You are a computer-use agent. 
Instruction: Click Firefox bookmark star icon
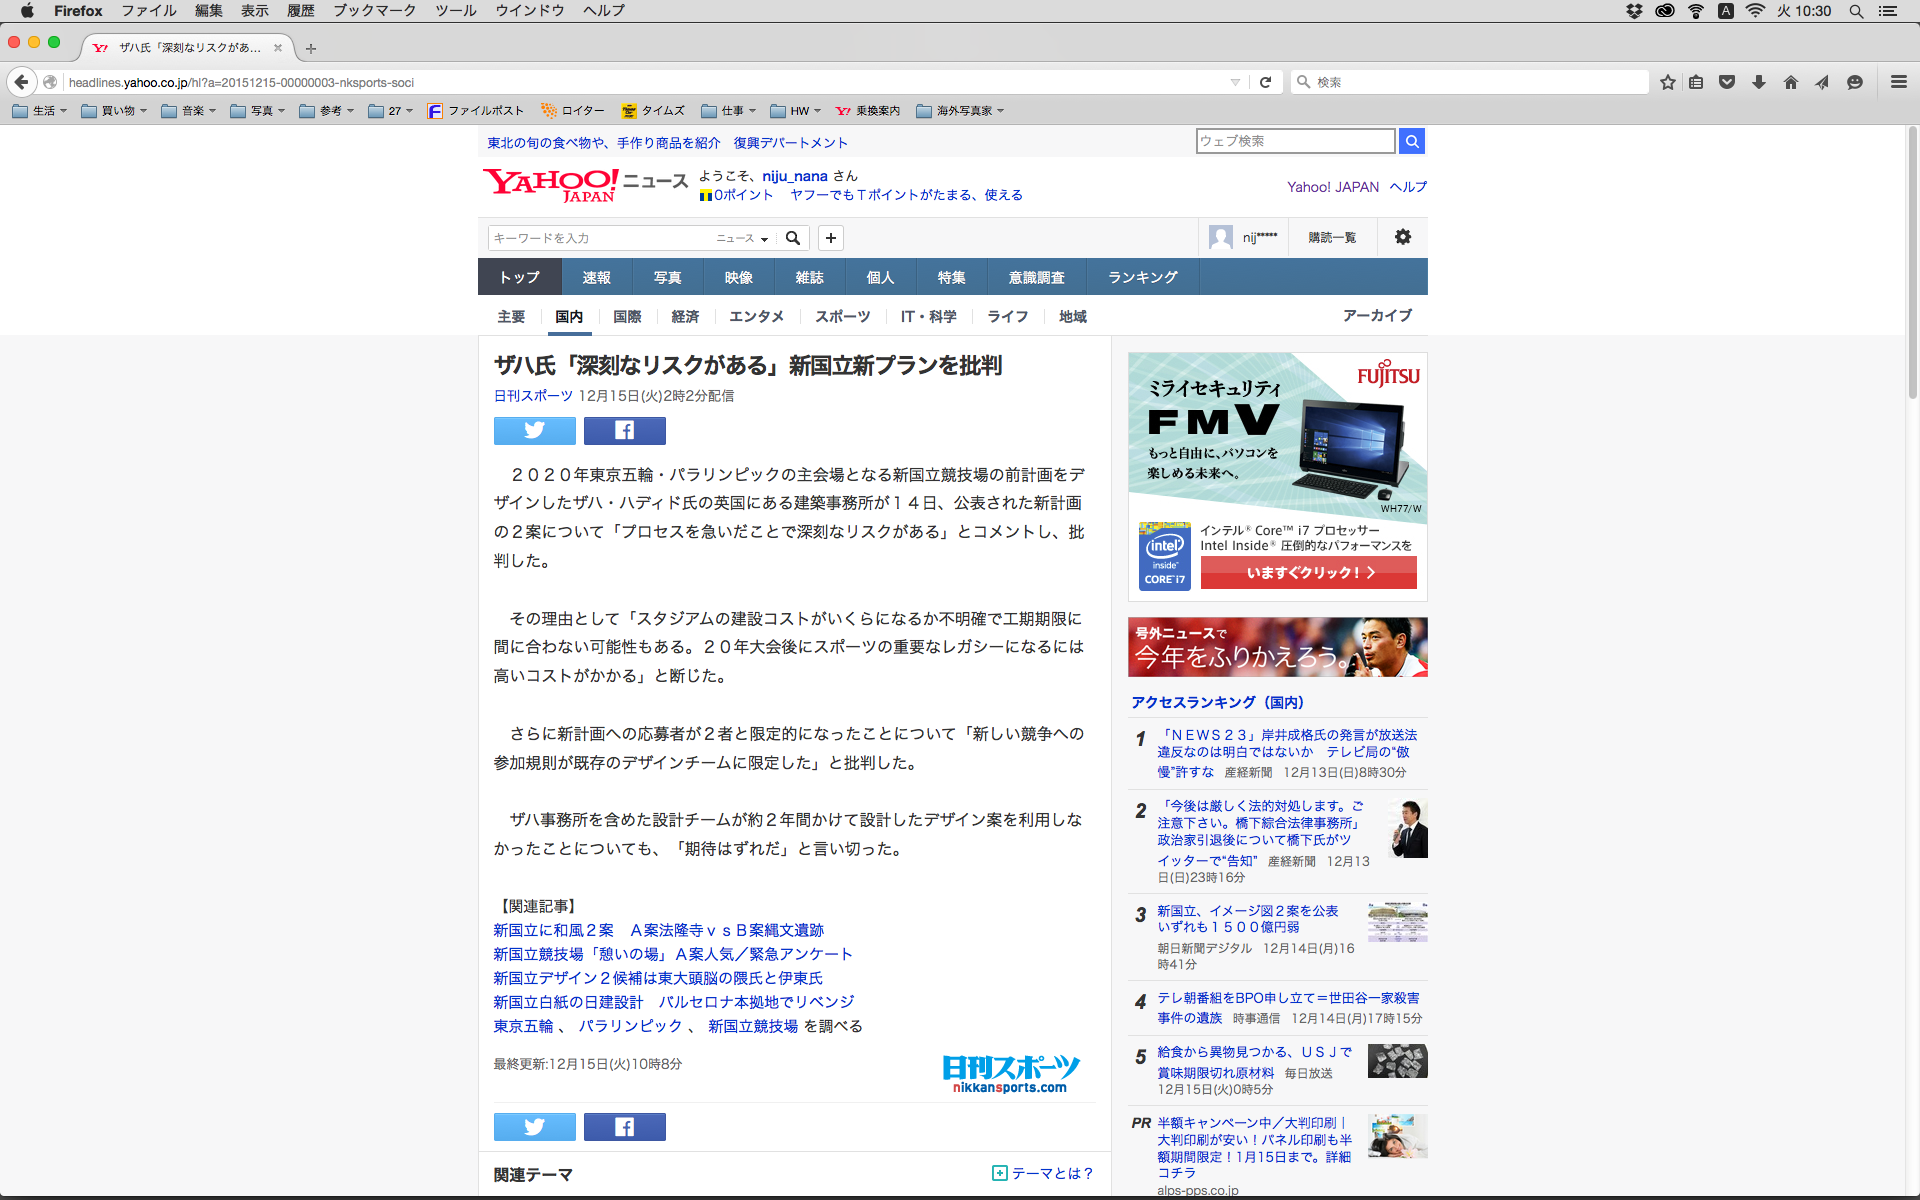click(1667, 82)
